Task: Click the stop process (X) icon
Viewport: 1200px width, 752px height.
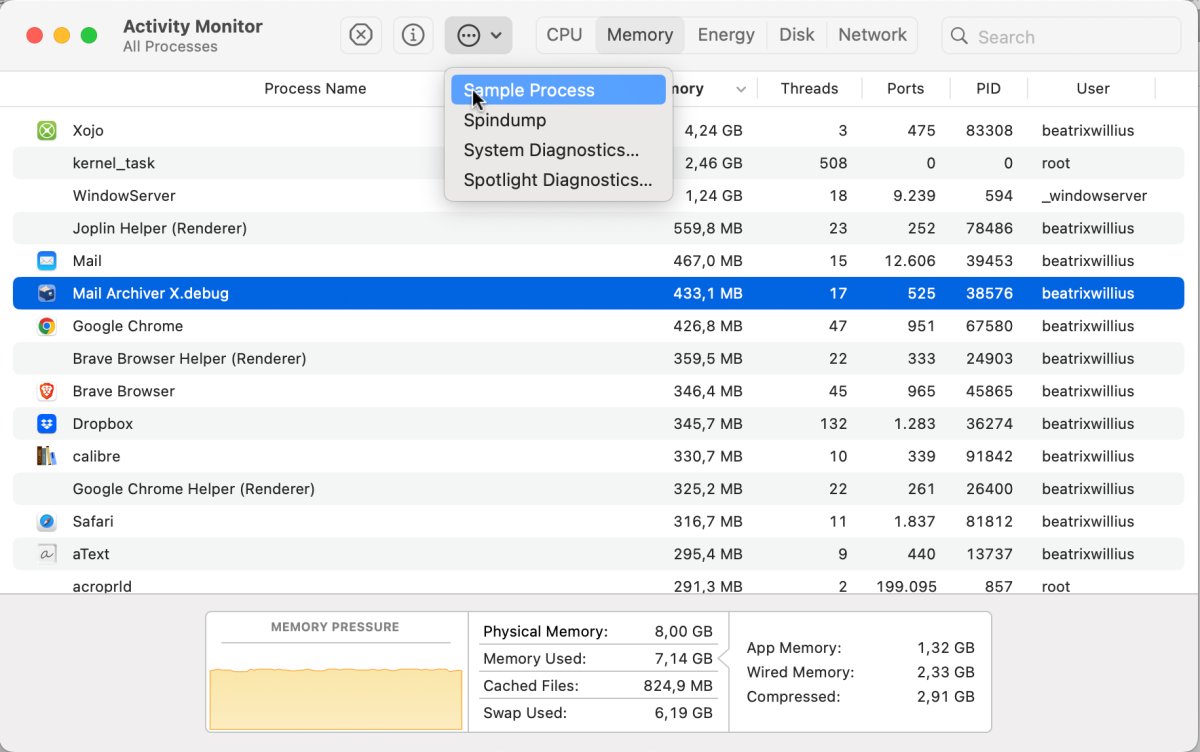Action: point(360,34)
